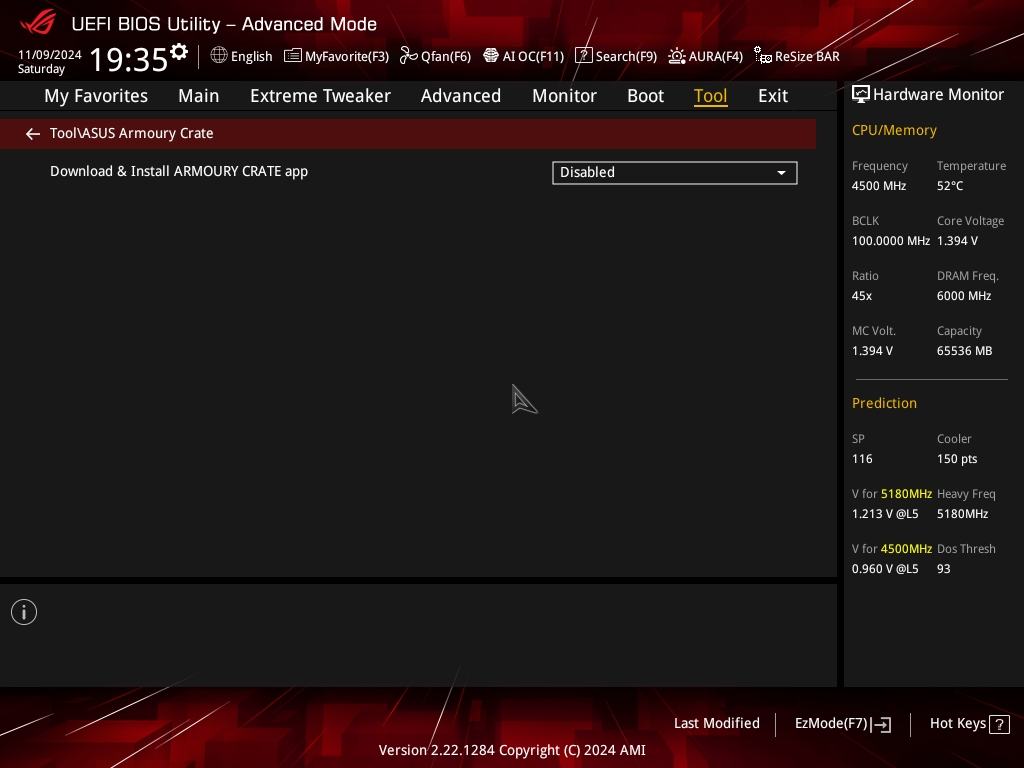Image resolution: width=1024 pixels, height=768 pixels.
Task: Open AURA(F4) settings
Action: tap(705, 56)
